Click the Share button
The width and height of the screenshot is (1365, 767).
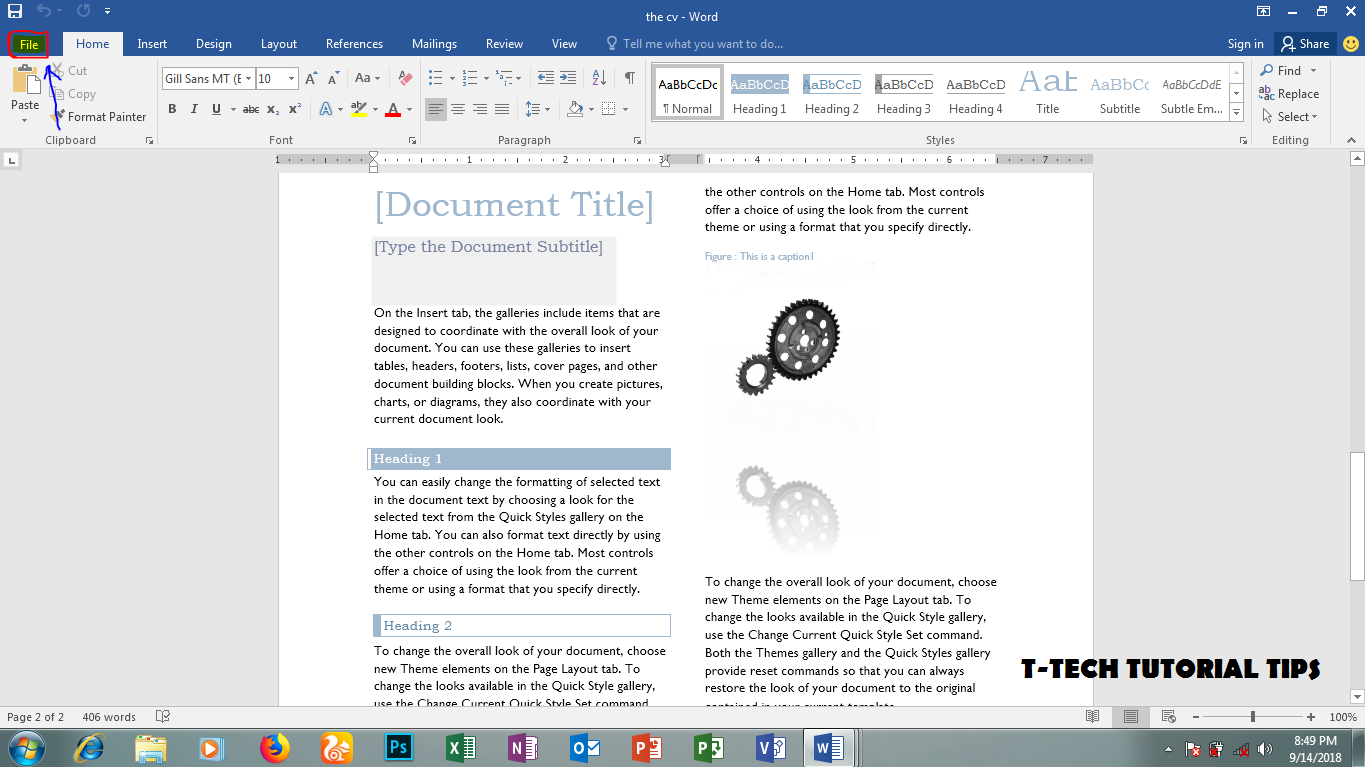(1304, 44)
